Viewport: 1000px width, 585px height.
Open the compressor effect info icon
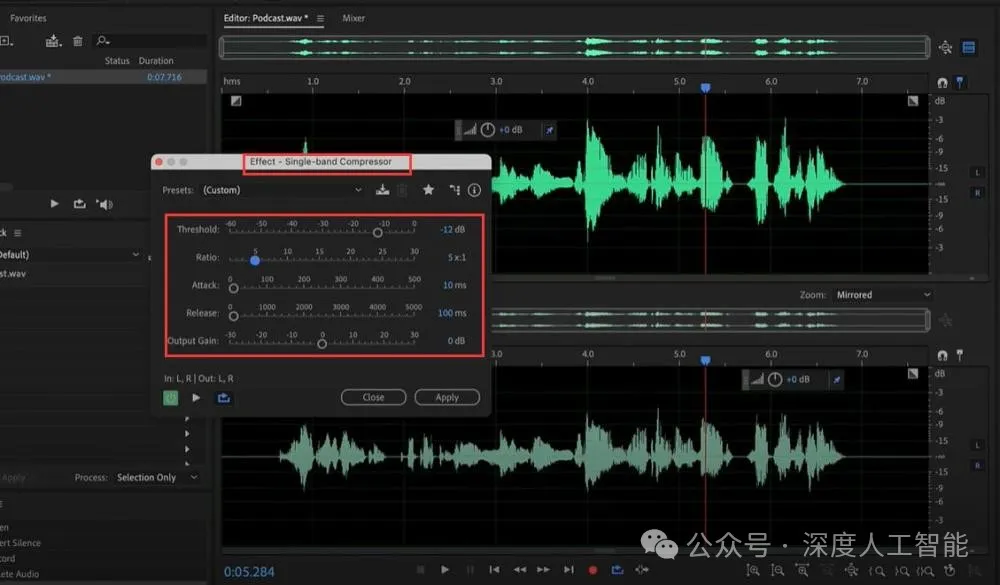[475, 190]
